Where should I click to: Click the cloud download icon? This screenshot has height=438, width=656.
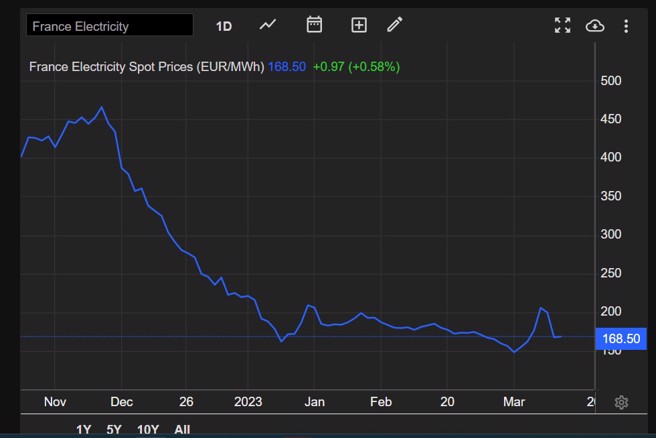tap(595, 26)
